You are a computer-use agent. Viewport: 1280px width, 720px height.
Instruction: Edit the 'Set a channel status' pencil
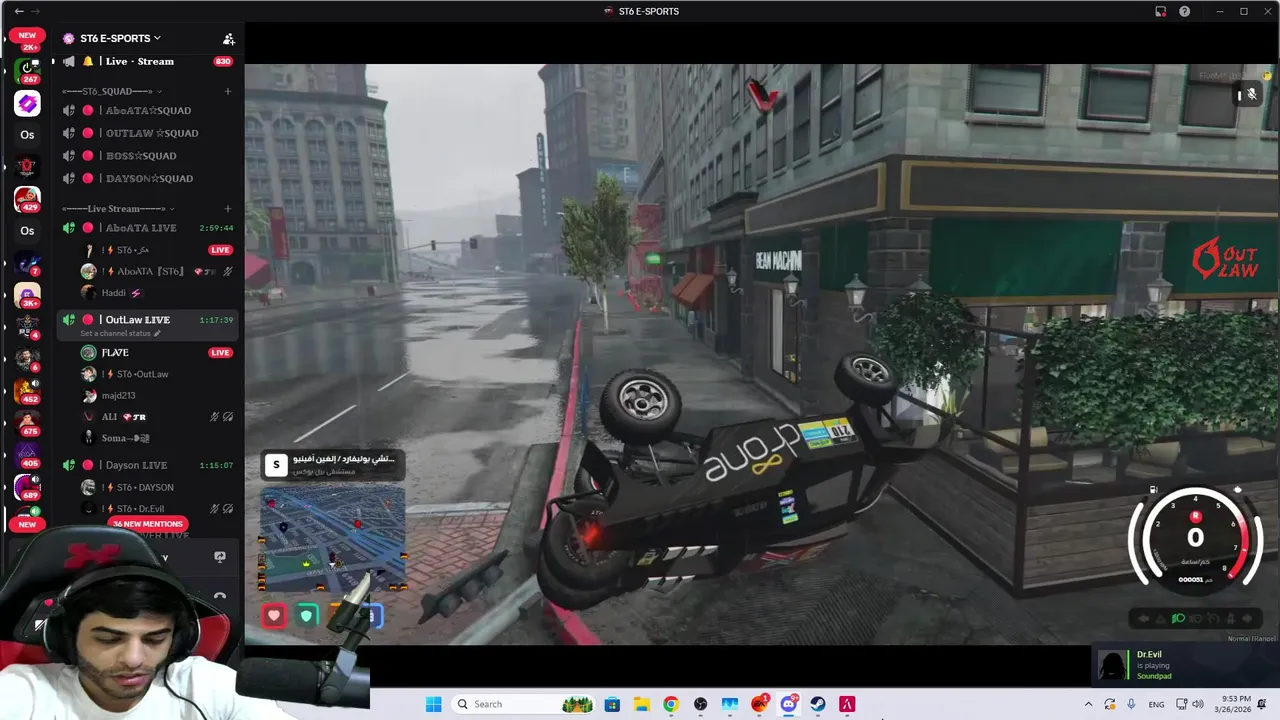pos(157,333)
